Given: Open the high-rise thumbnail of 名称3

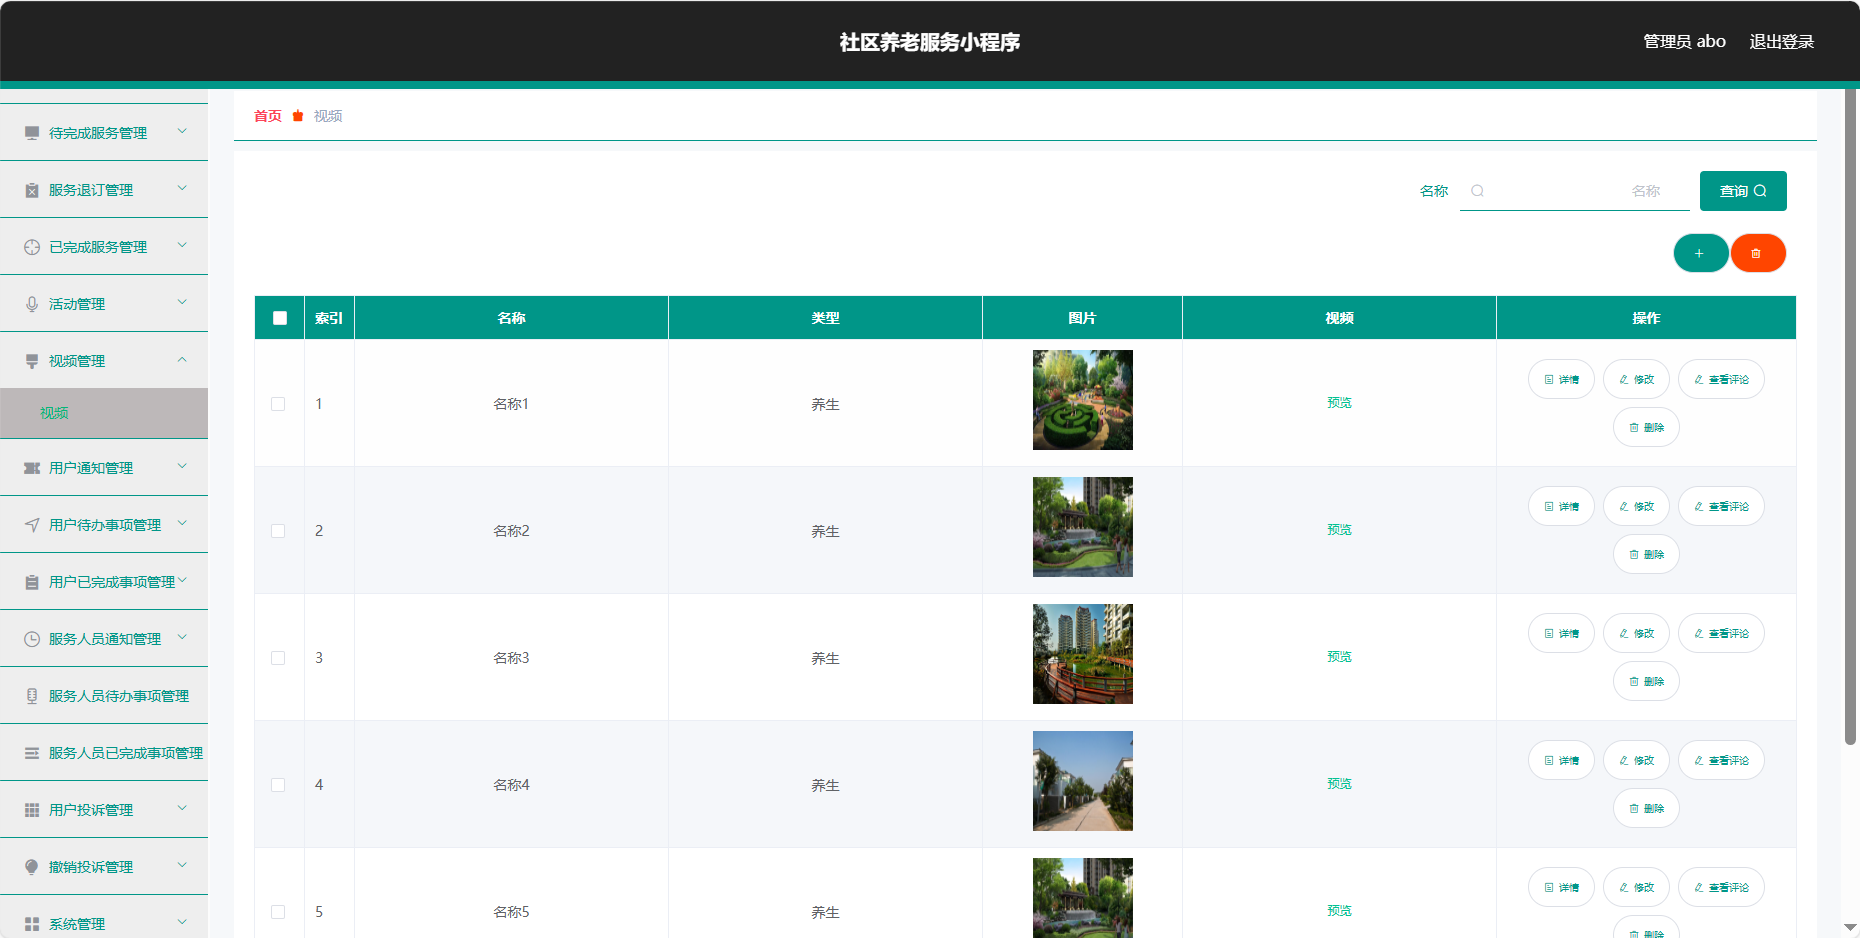Looking at the screenshot, I should tap(1083, 654).
